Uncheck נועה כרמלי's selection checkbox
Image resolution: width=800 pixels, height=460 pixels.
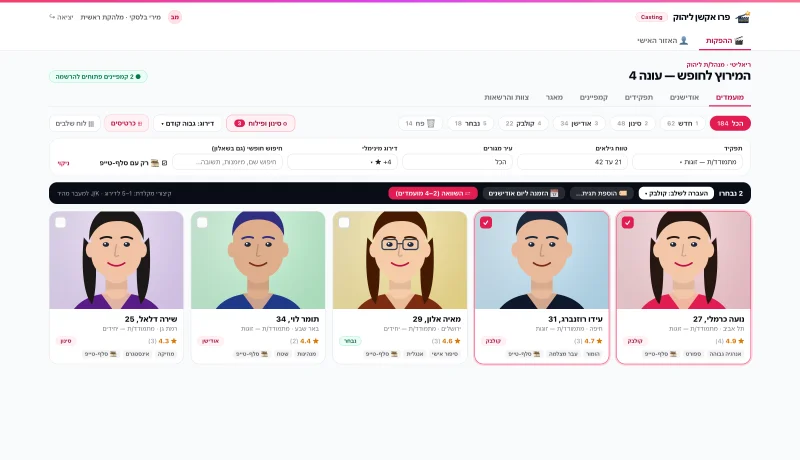[x=628, y=223]
